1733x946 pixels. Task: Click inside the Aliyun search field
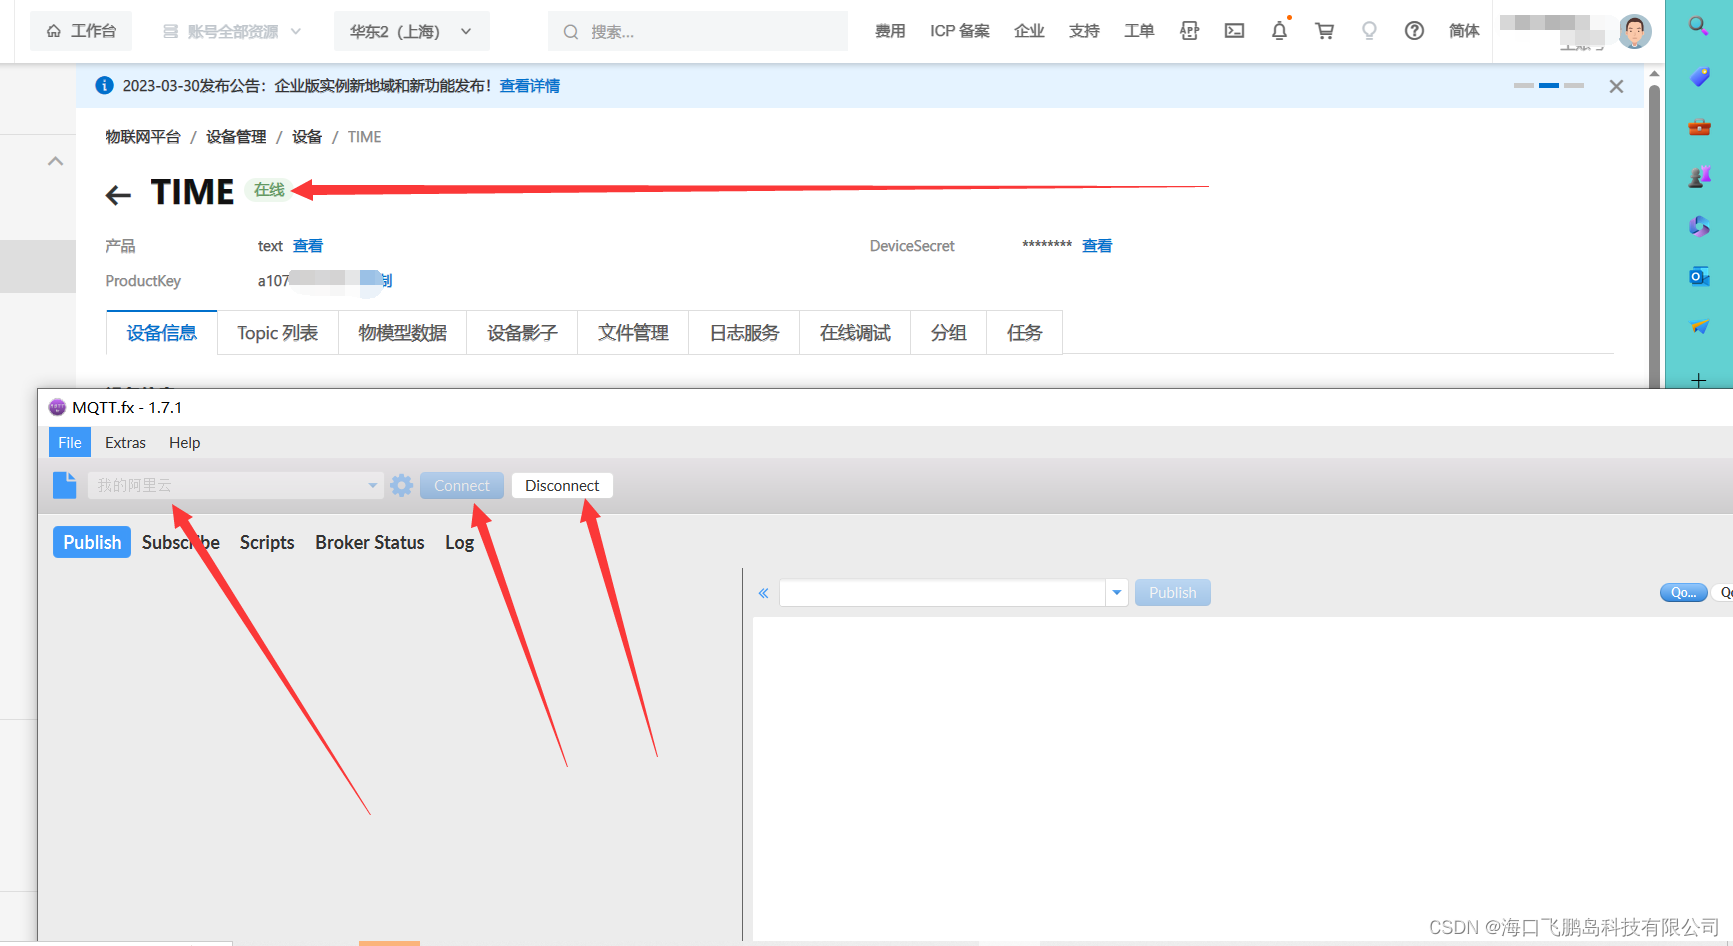pos(698,31)
